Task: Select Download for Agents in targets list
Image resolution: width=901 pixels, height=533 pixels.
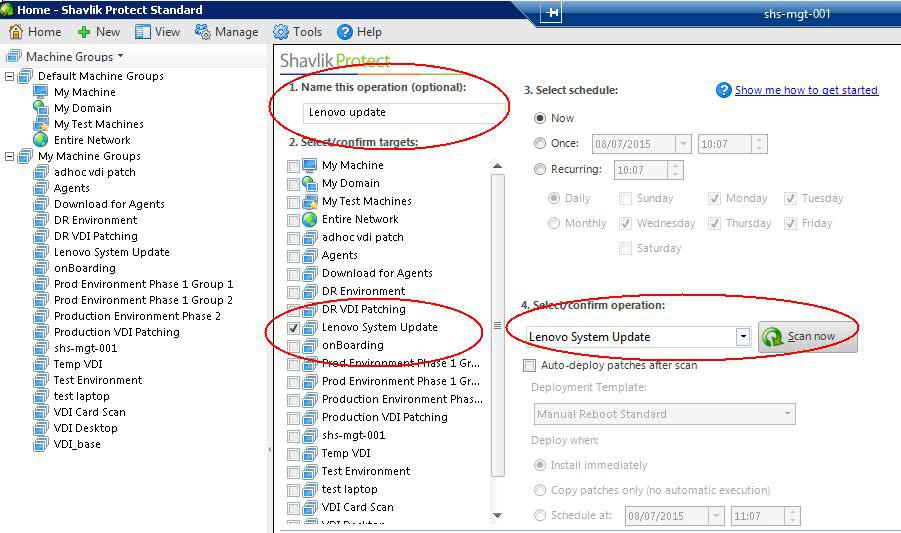Action: tap(377, 273)
